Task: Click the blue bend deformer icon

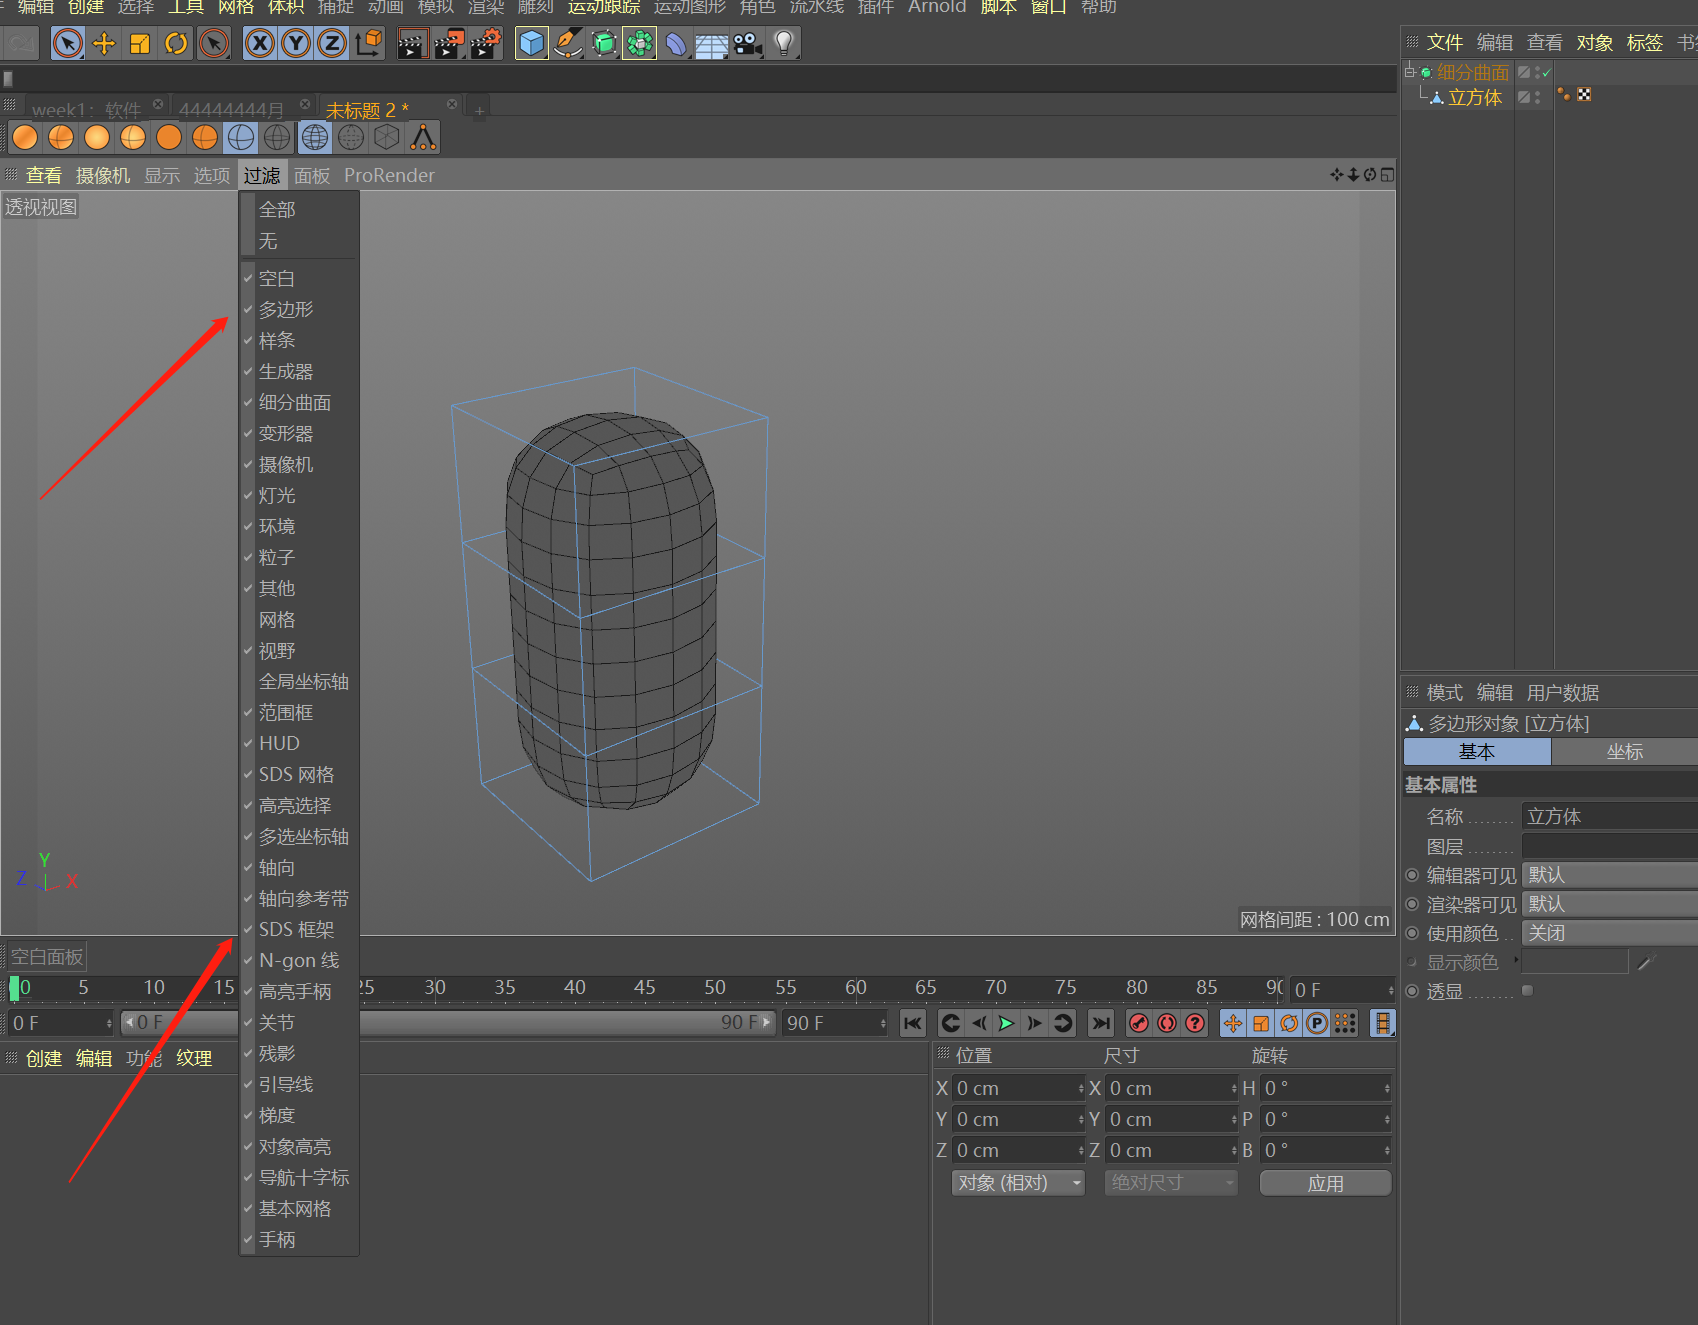Action: [x=676, y=43]
